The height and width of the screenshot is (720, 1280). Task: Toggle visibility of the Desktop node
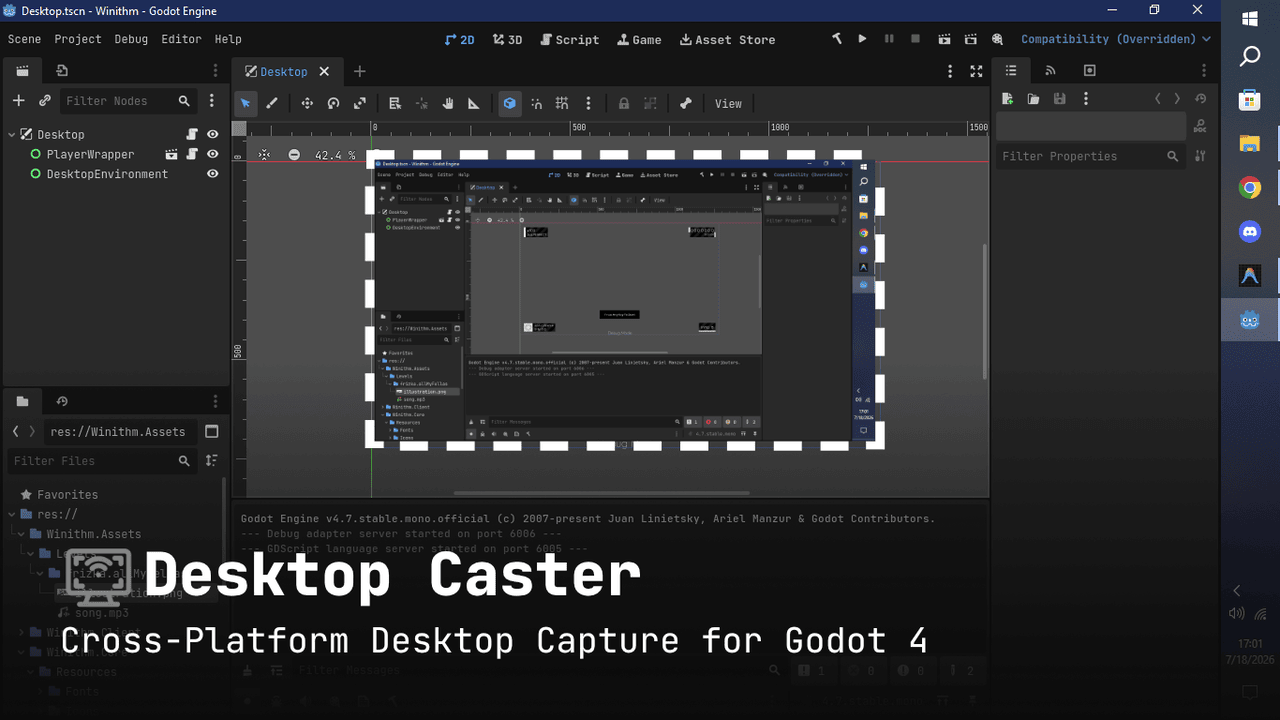pyautogui.click(x=213, y=134)
